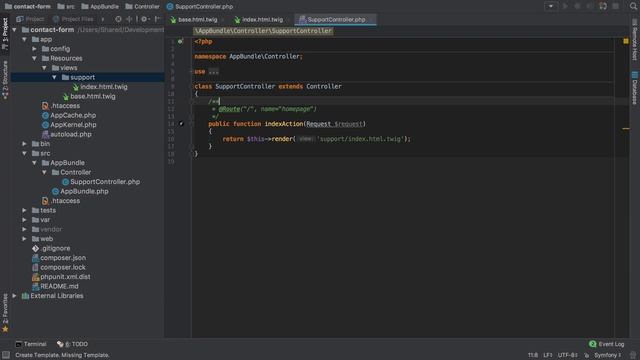640x360 pixels.
Task: Click the Favorites star icon
Action: 5,329
